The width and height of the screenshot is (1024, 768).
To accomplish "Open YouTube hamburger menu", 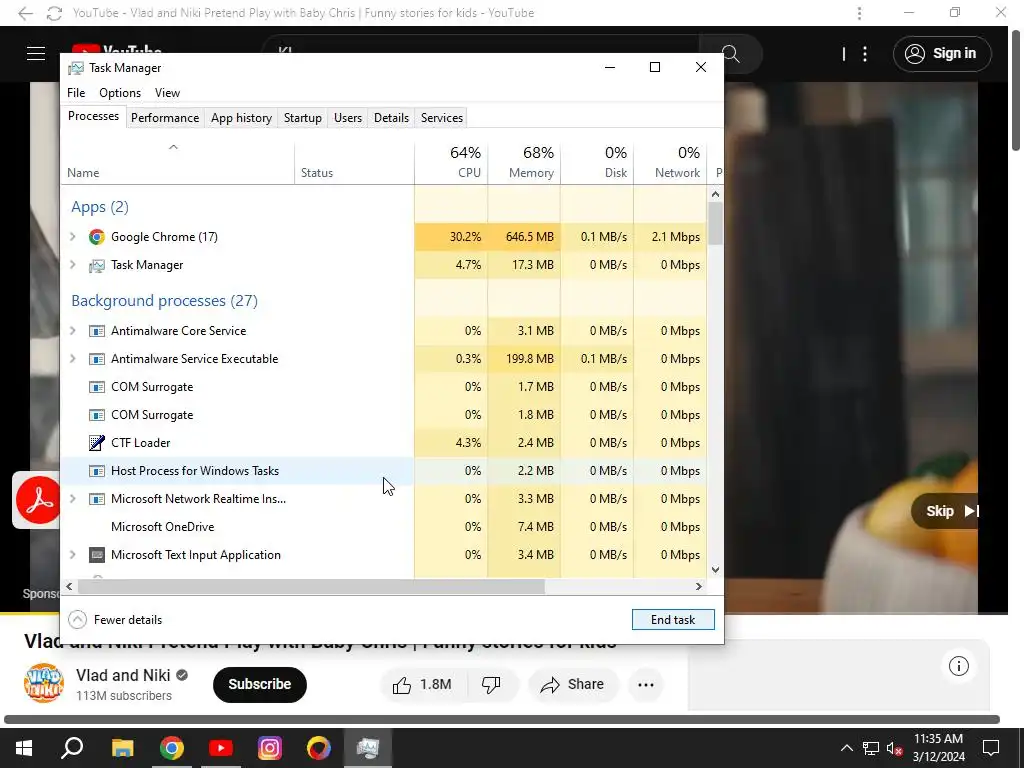I will tap(36, 54).
